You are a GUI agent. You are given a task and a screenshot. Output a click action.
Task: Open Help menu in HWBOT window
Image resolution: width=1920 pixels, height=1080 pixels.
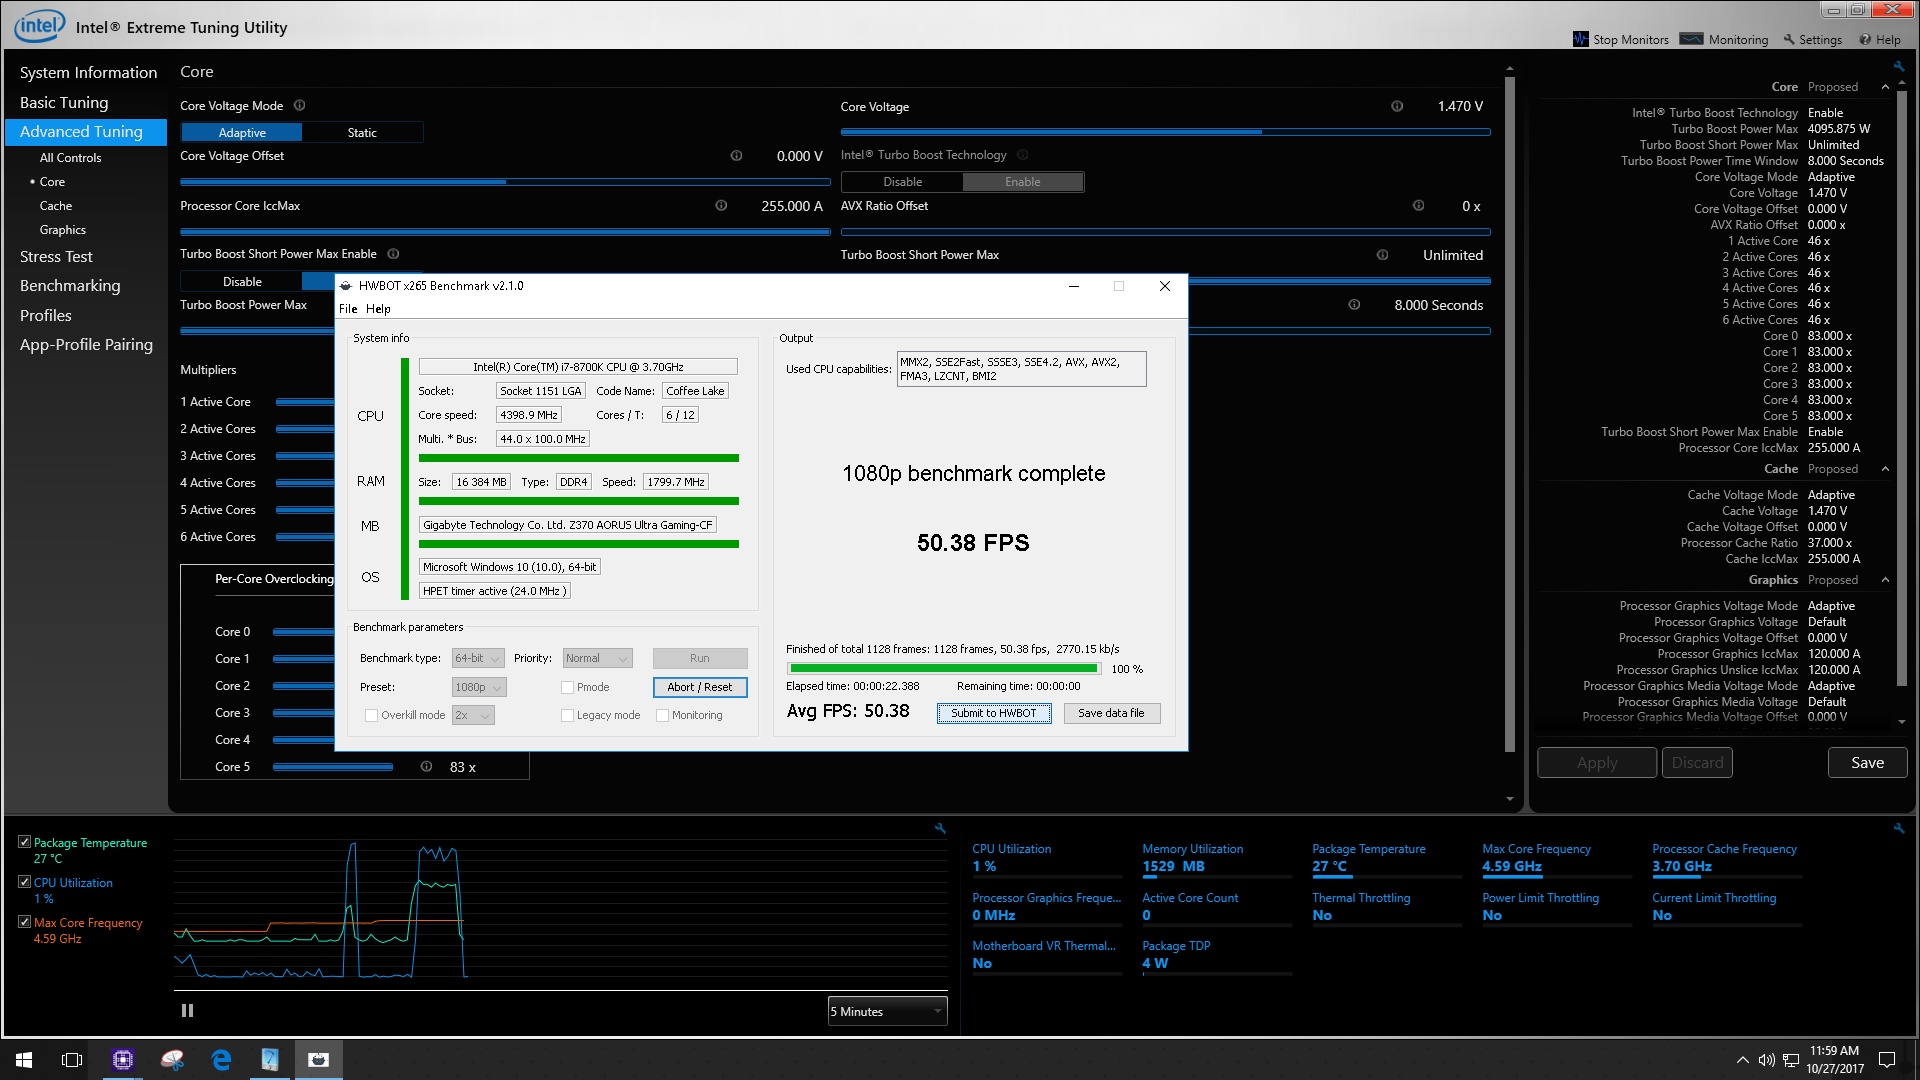pyautogui.click(x=378, y=309)
